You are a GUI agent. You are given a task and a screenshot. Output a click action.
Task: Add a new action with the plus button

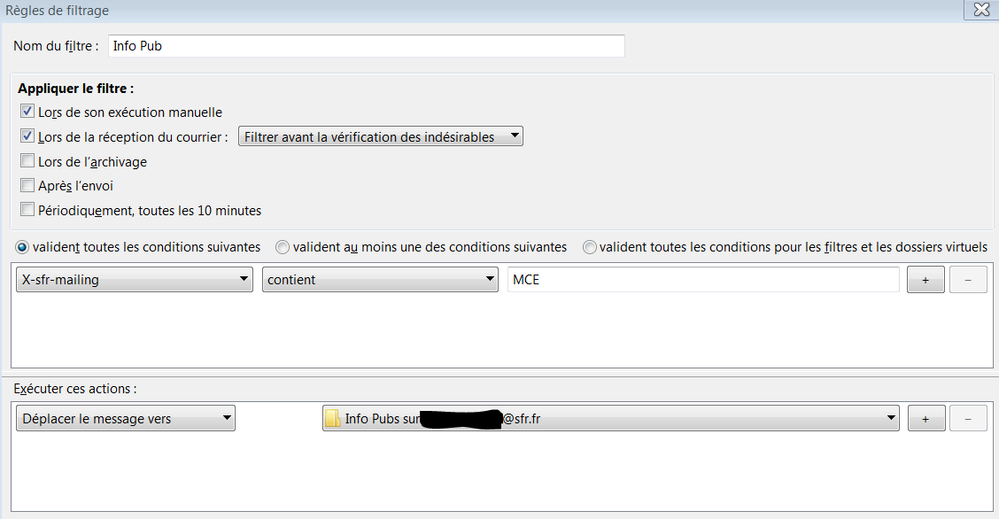click(925, 420)
